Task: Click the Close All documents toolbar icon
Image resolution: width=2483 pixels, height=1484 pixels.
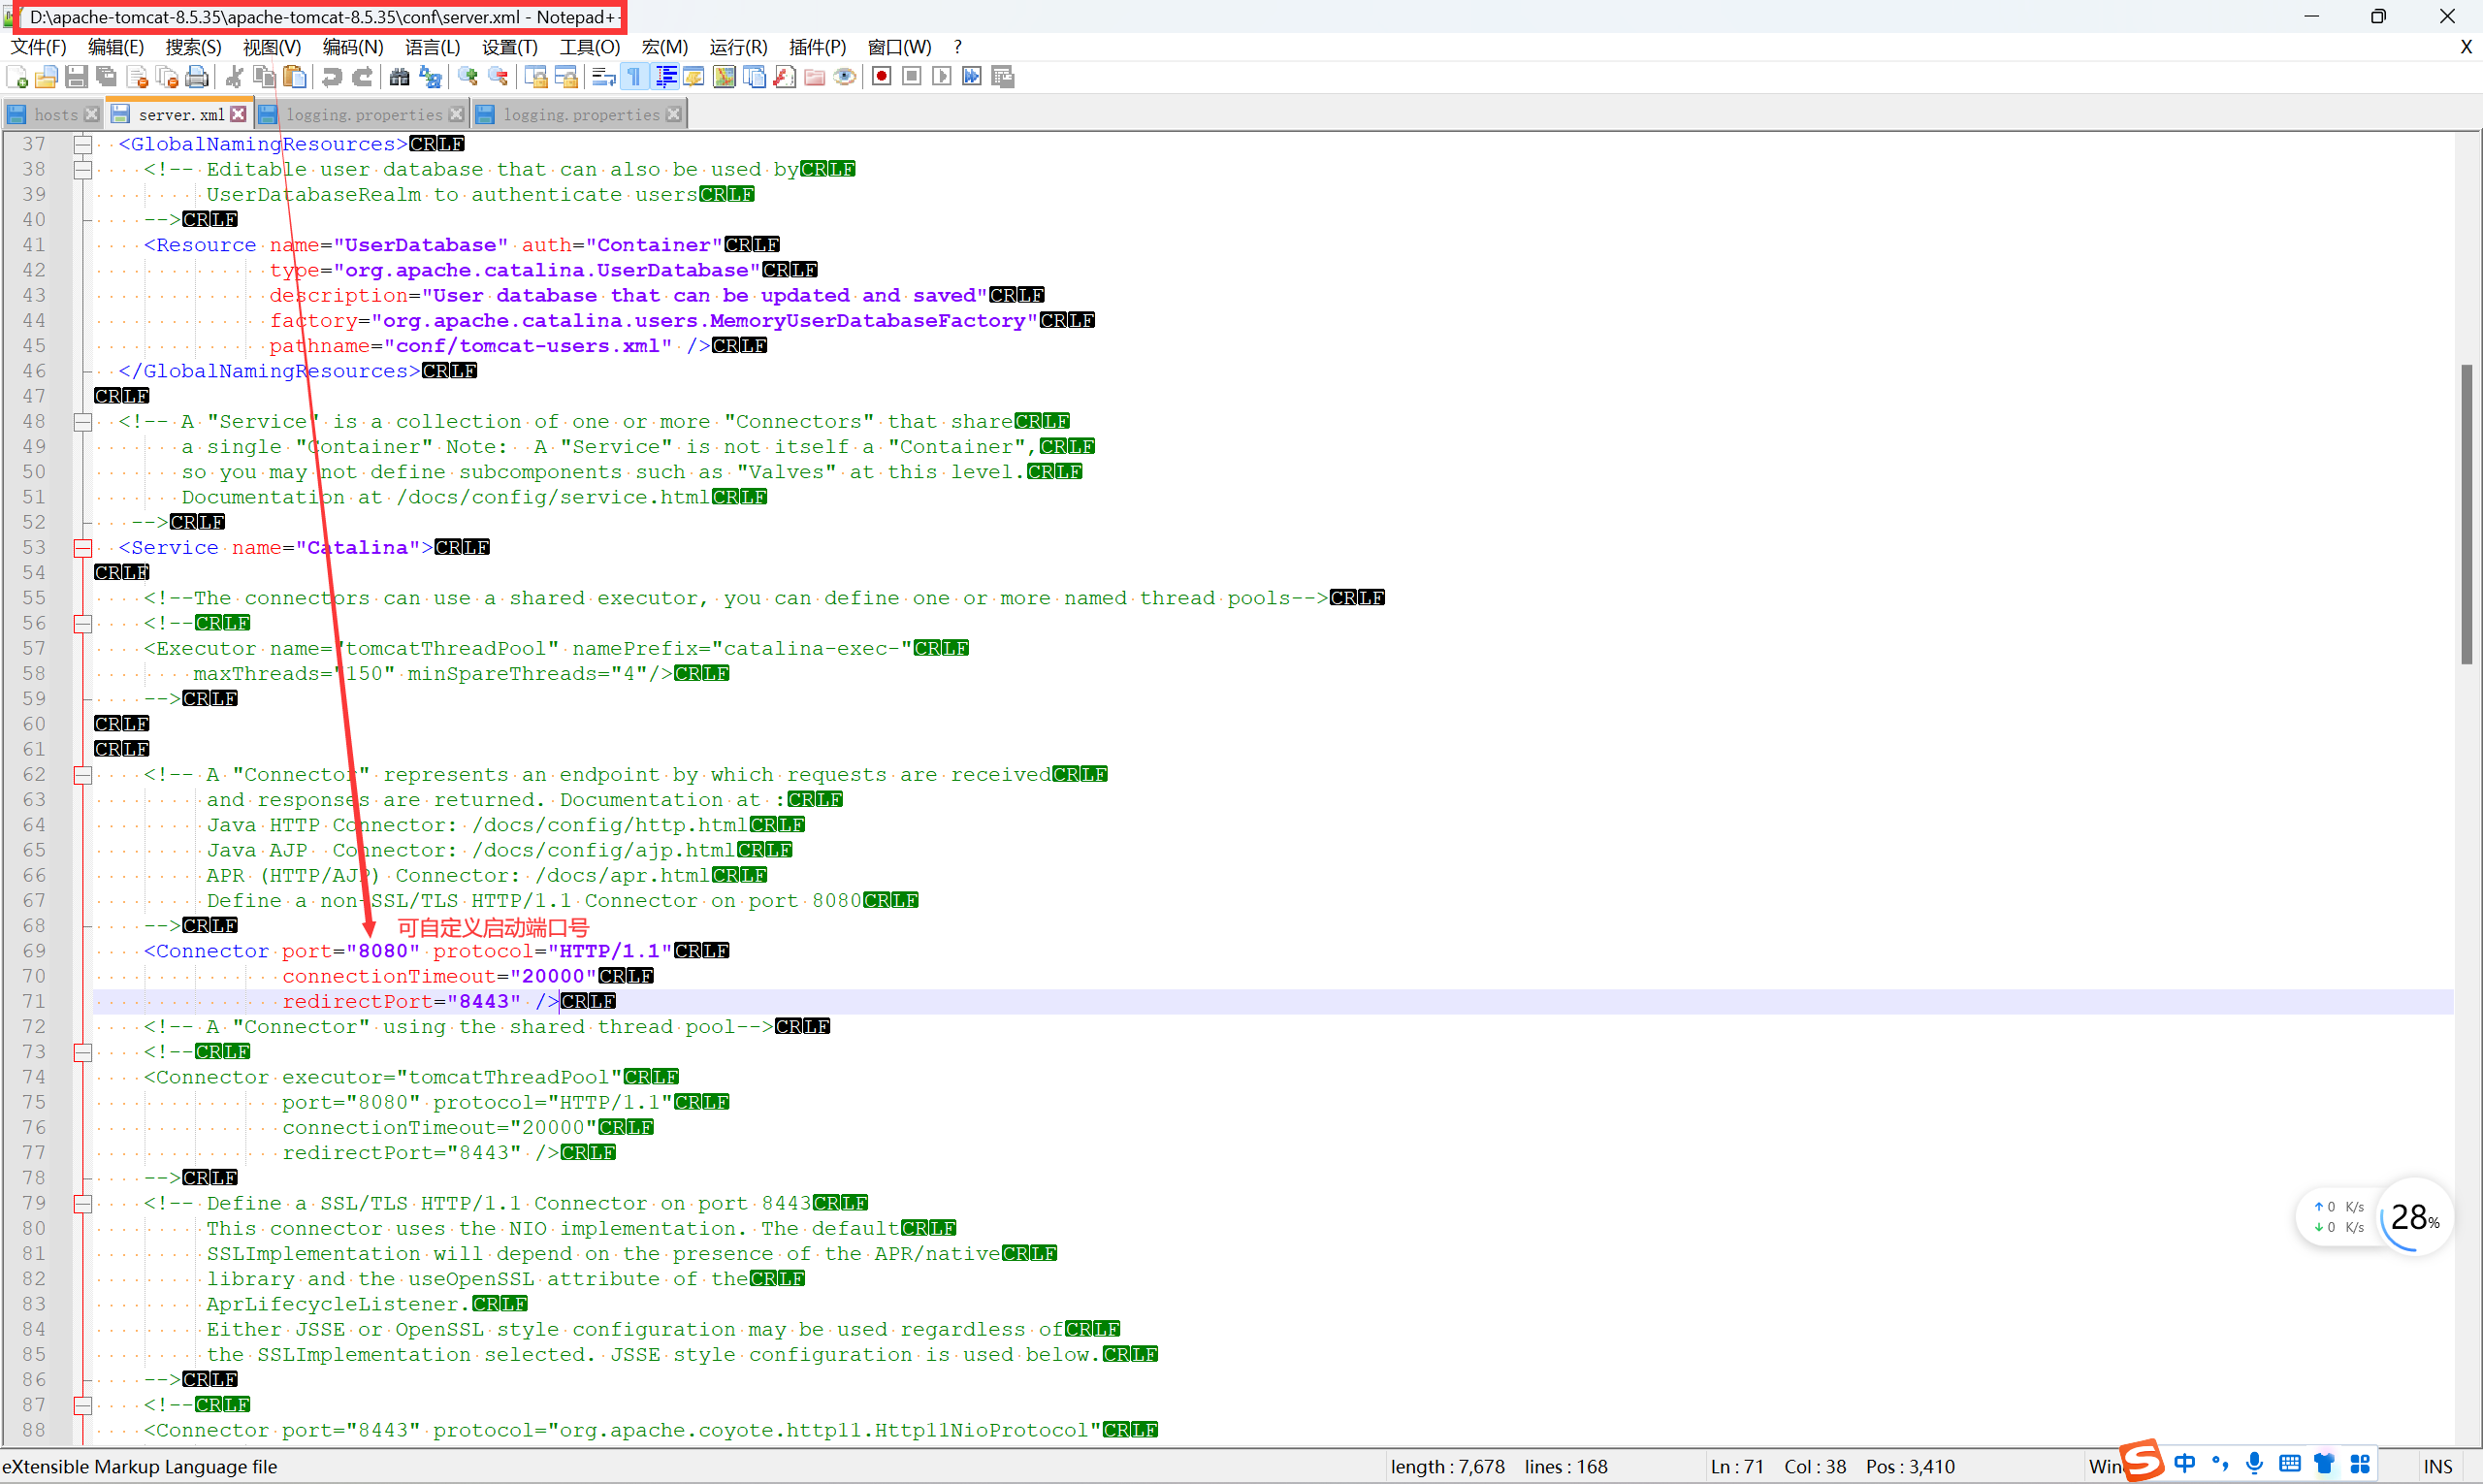Action: tap(168, 77)
